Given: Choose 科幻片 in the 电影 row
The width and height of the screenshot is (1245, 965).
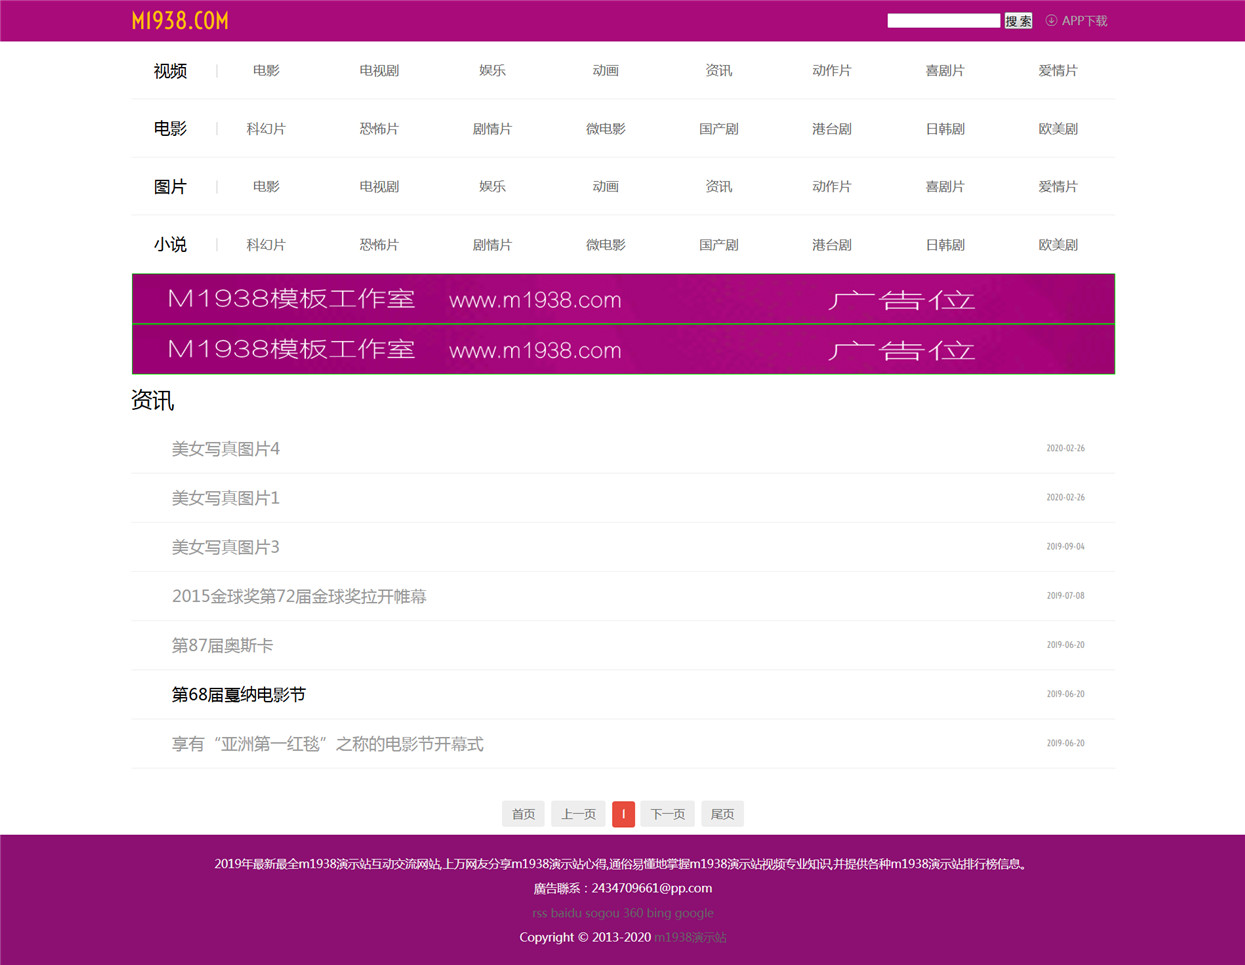Looking at the screenshot, I should (x=266, y=129).
